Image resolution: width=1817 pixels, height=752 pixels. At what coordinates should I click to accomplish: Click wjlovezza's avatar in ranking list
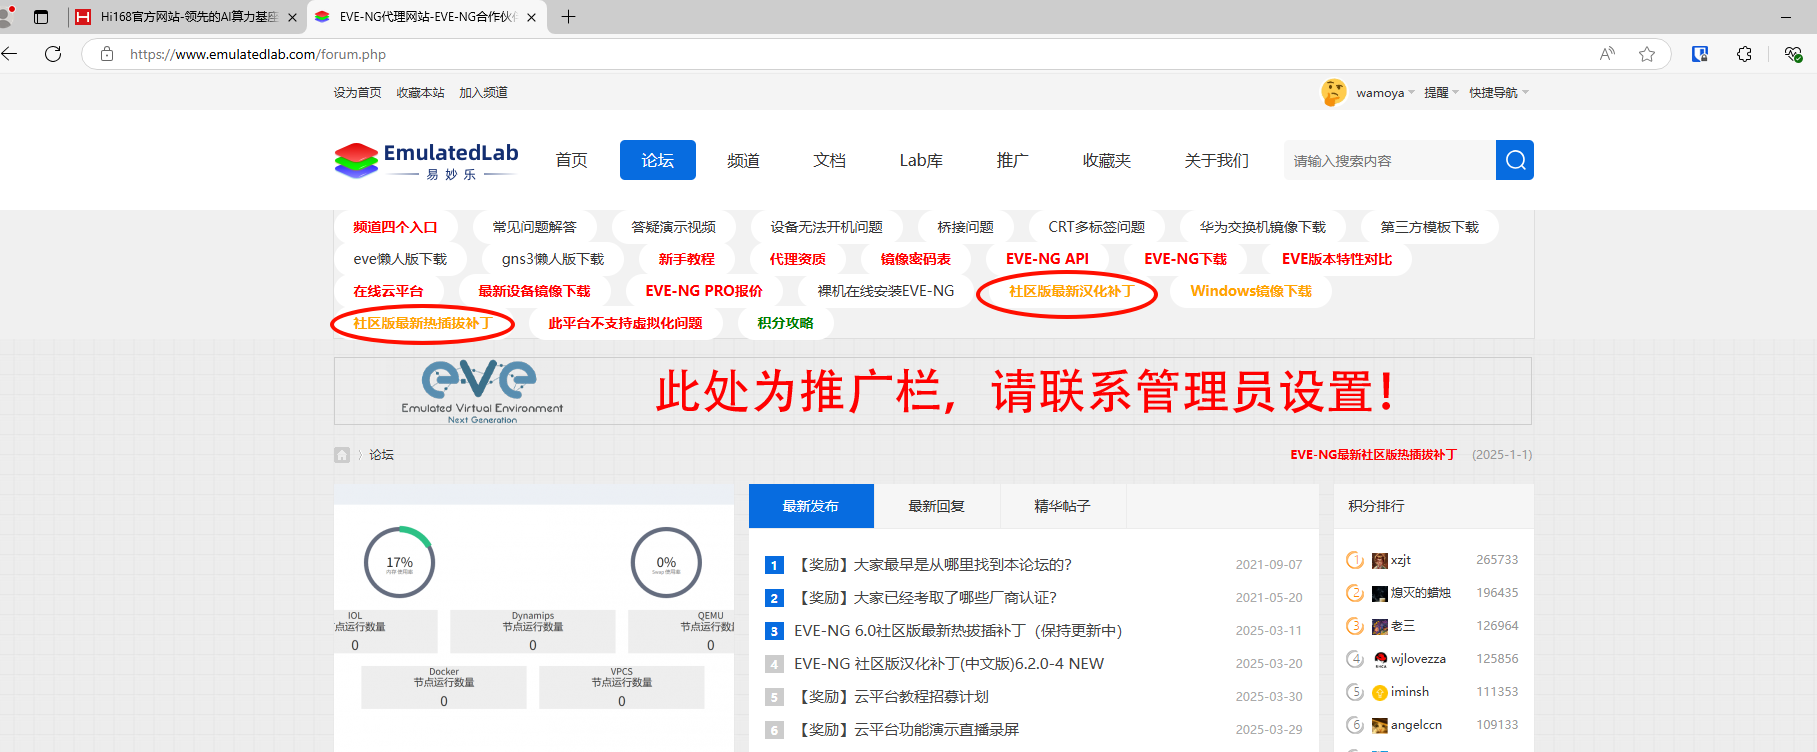click(x=1380, y=659)
